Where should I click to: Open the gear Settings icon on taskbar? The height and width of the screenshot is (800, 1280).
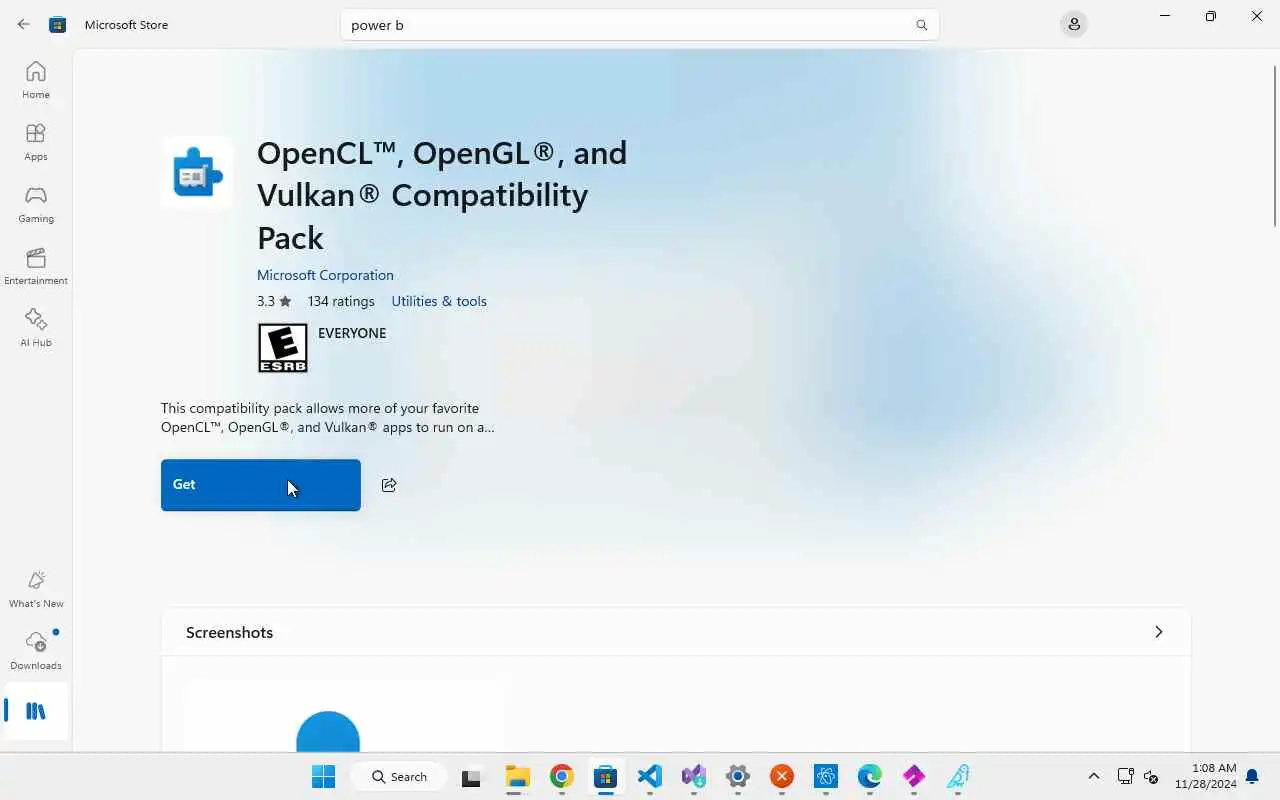pos(738,776)
